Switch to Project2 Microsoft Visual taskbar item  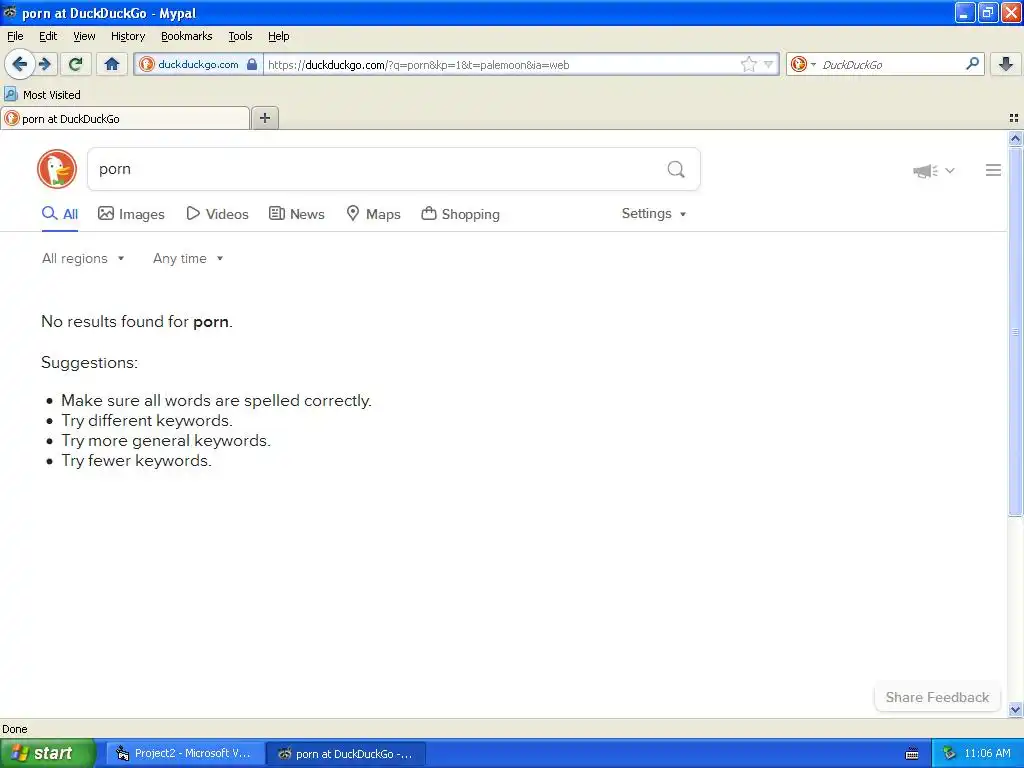click(x=185, y=754)
